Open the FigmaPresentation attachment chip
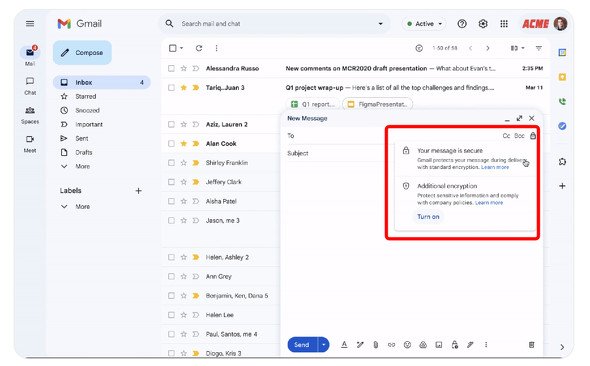 [377, 104]
